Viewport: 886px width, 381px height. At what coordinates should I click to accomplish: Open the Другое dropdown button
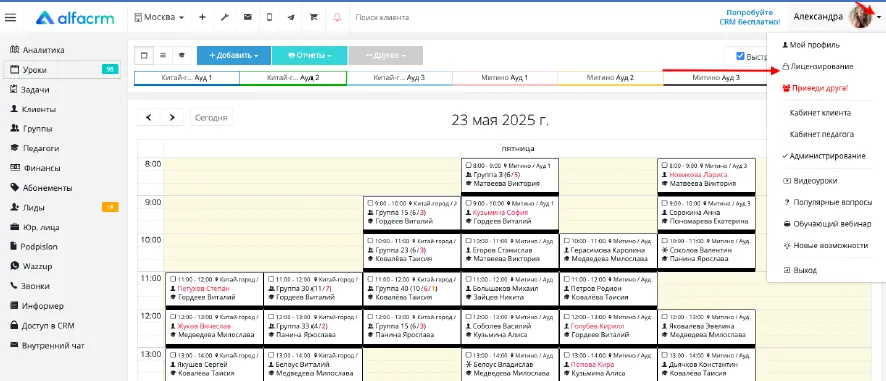[x=386, y=55]
